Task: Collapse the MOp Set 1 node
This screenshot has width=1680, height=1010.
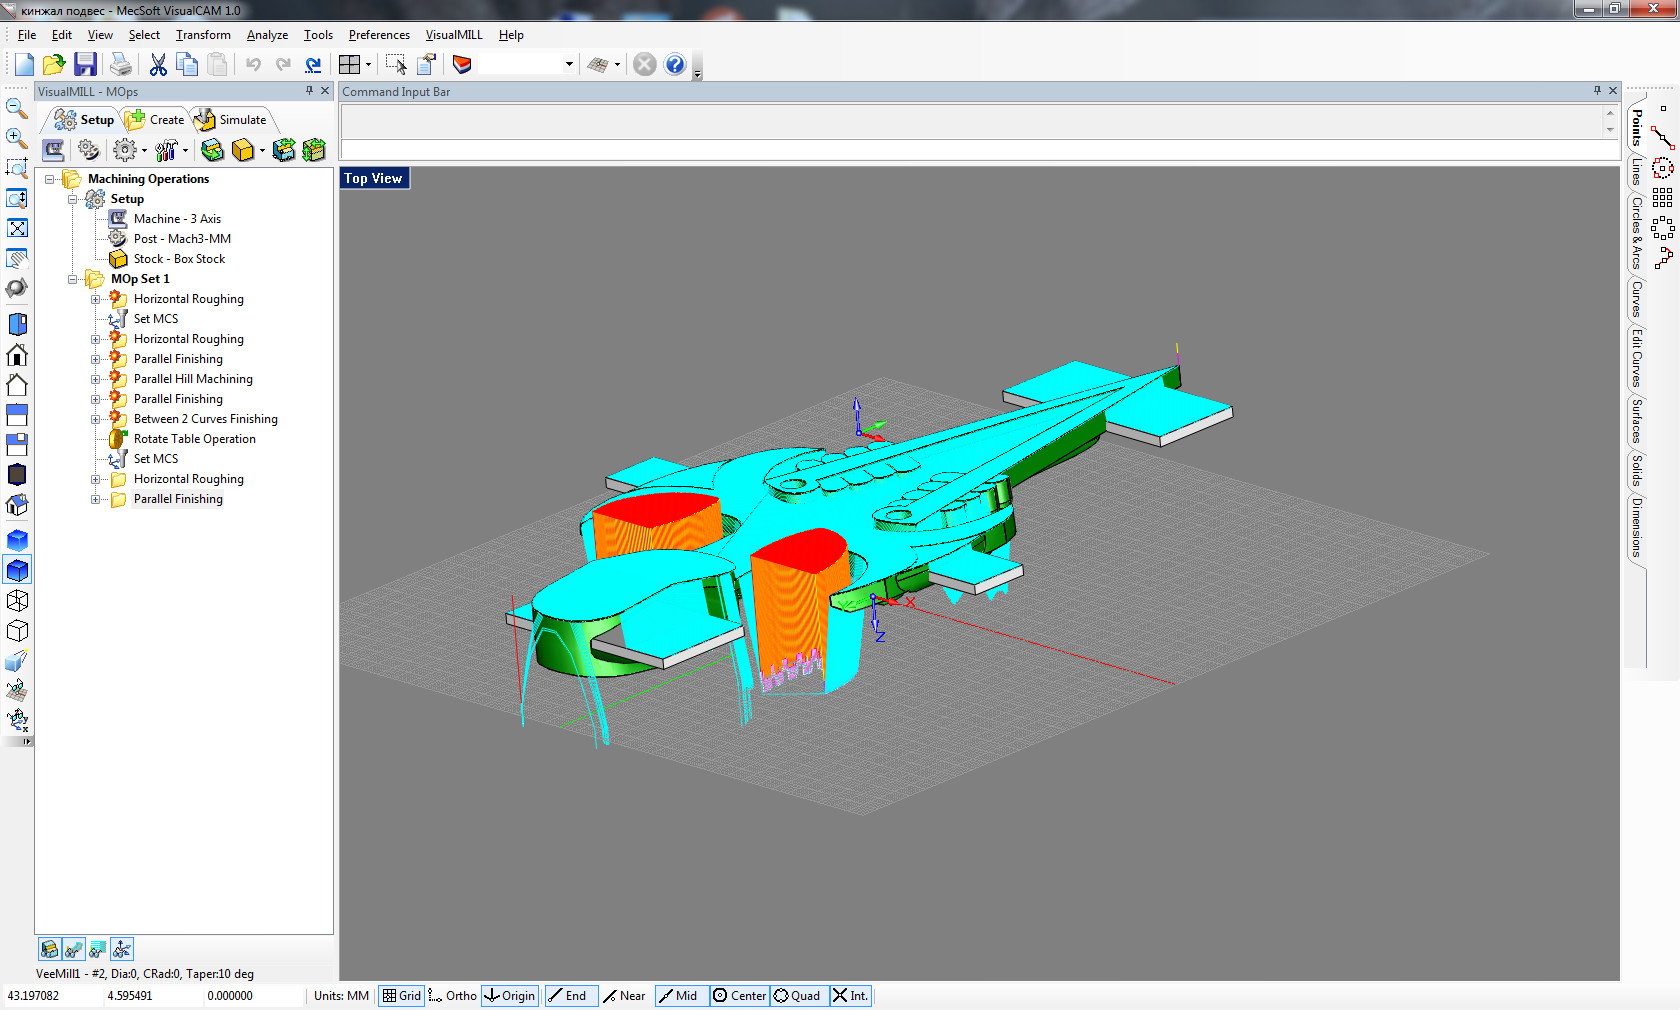Action: [73, 279]
